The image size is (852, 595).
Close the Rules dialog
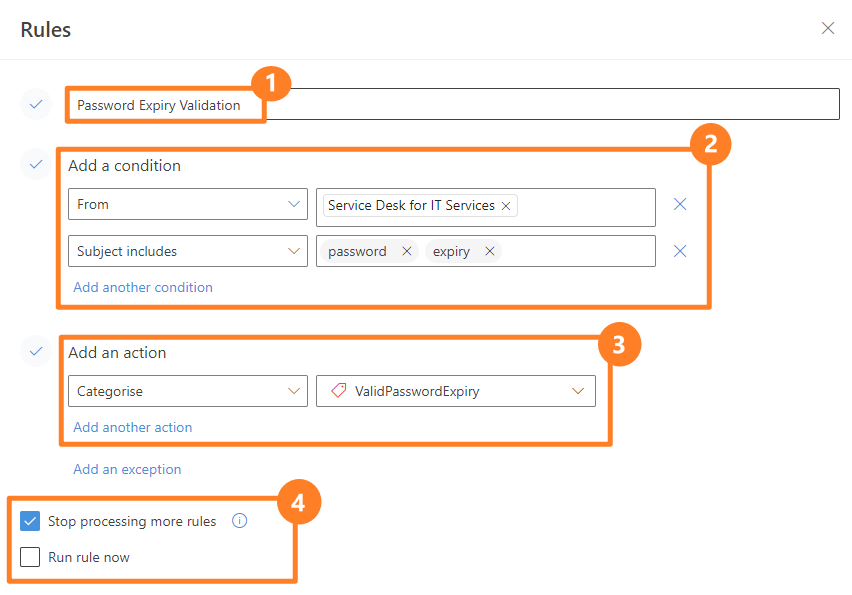point(828,28)
